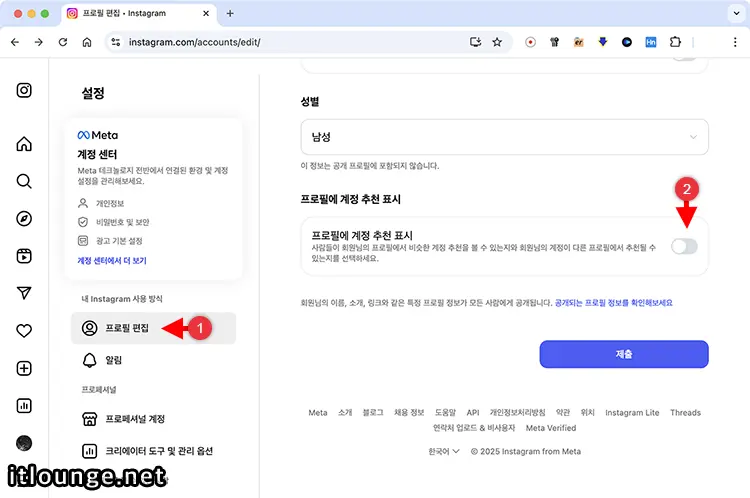The image size is (750, 498).
Task: Click the Create plus icon in sidebar
Action: pos(24,368)
